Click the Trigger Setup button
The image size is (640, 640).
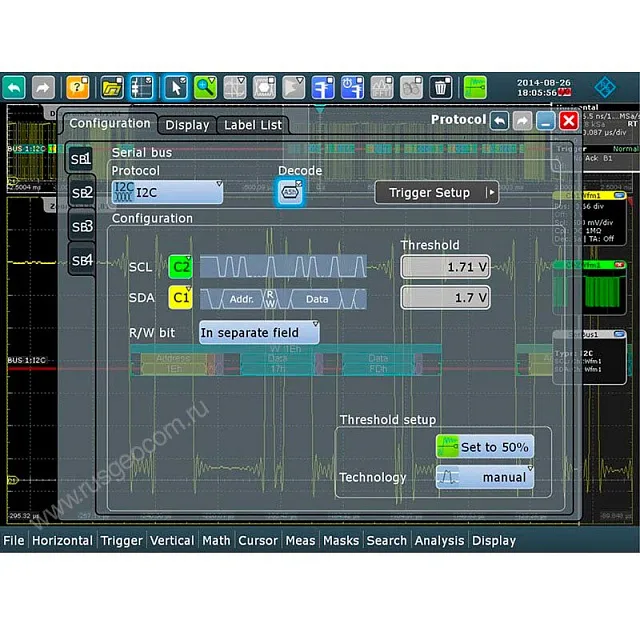click(x=436, y=192)
